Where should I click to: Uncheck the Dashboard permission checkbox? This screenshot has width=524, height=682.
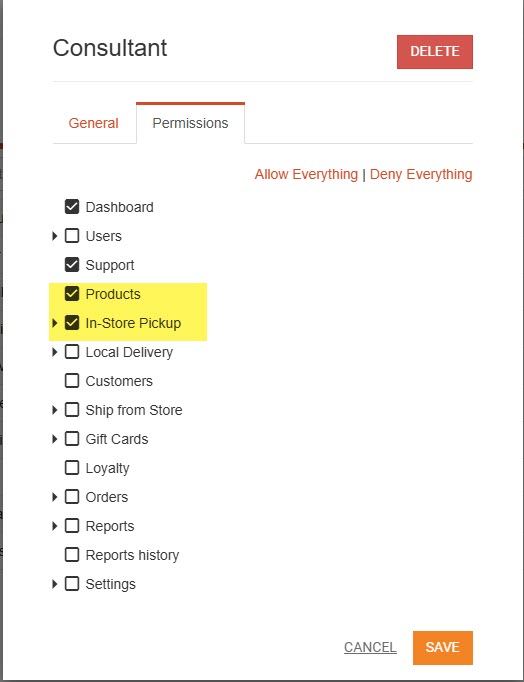click(x=72, y=207)
